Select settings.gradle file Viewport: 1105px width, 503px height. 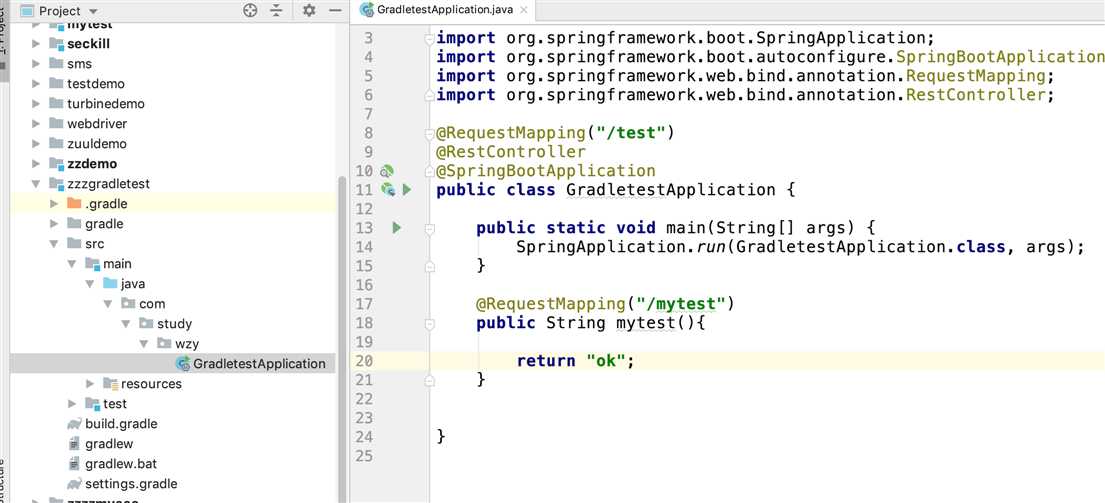point(131,484)
